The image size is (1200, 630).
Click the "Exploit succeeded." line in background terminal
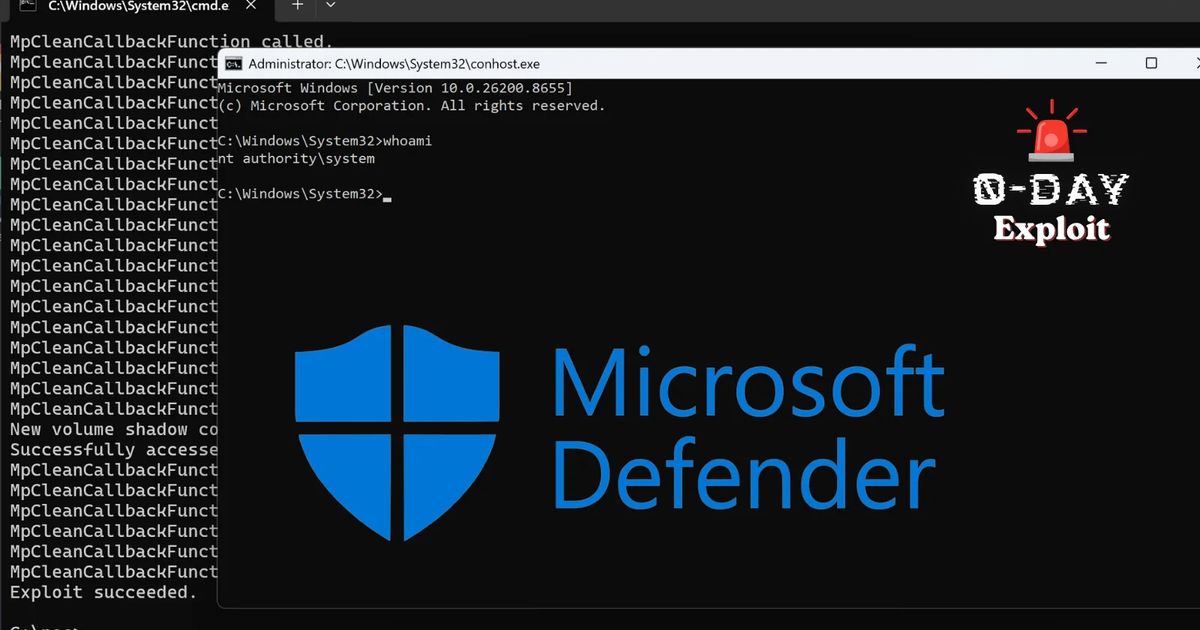coord(103,592)
